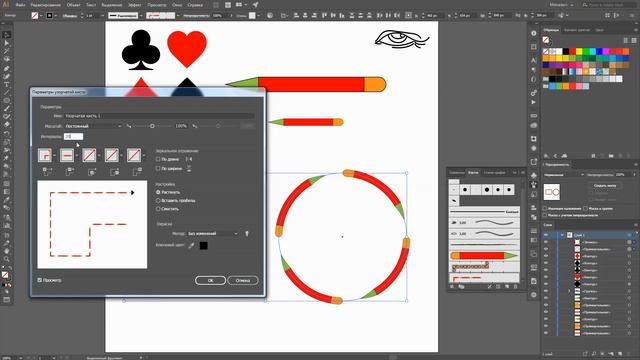This screenshot has width=640, height=360.
Task: Select the Вставить пробелы radio button
Action: click(158, 200)
